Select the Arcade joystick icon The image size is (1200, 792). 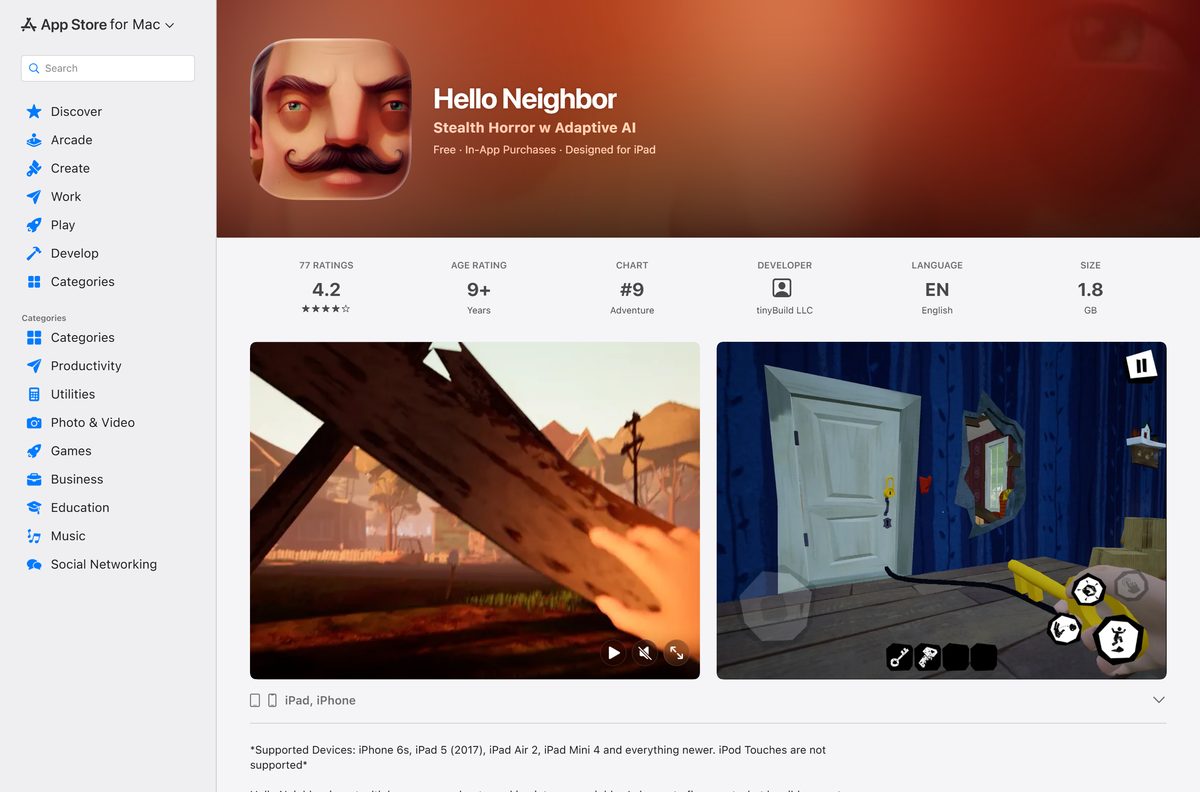[x=34, y=140]
